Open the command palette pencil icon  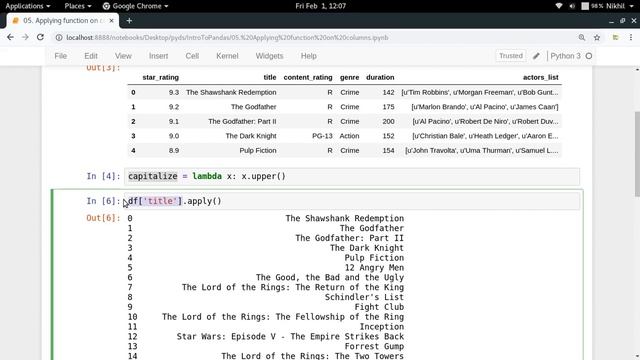point(536,56)
